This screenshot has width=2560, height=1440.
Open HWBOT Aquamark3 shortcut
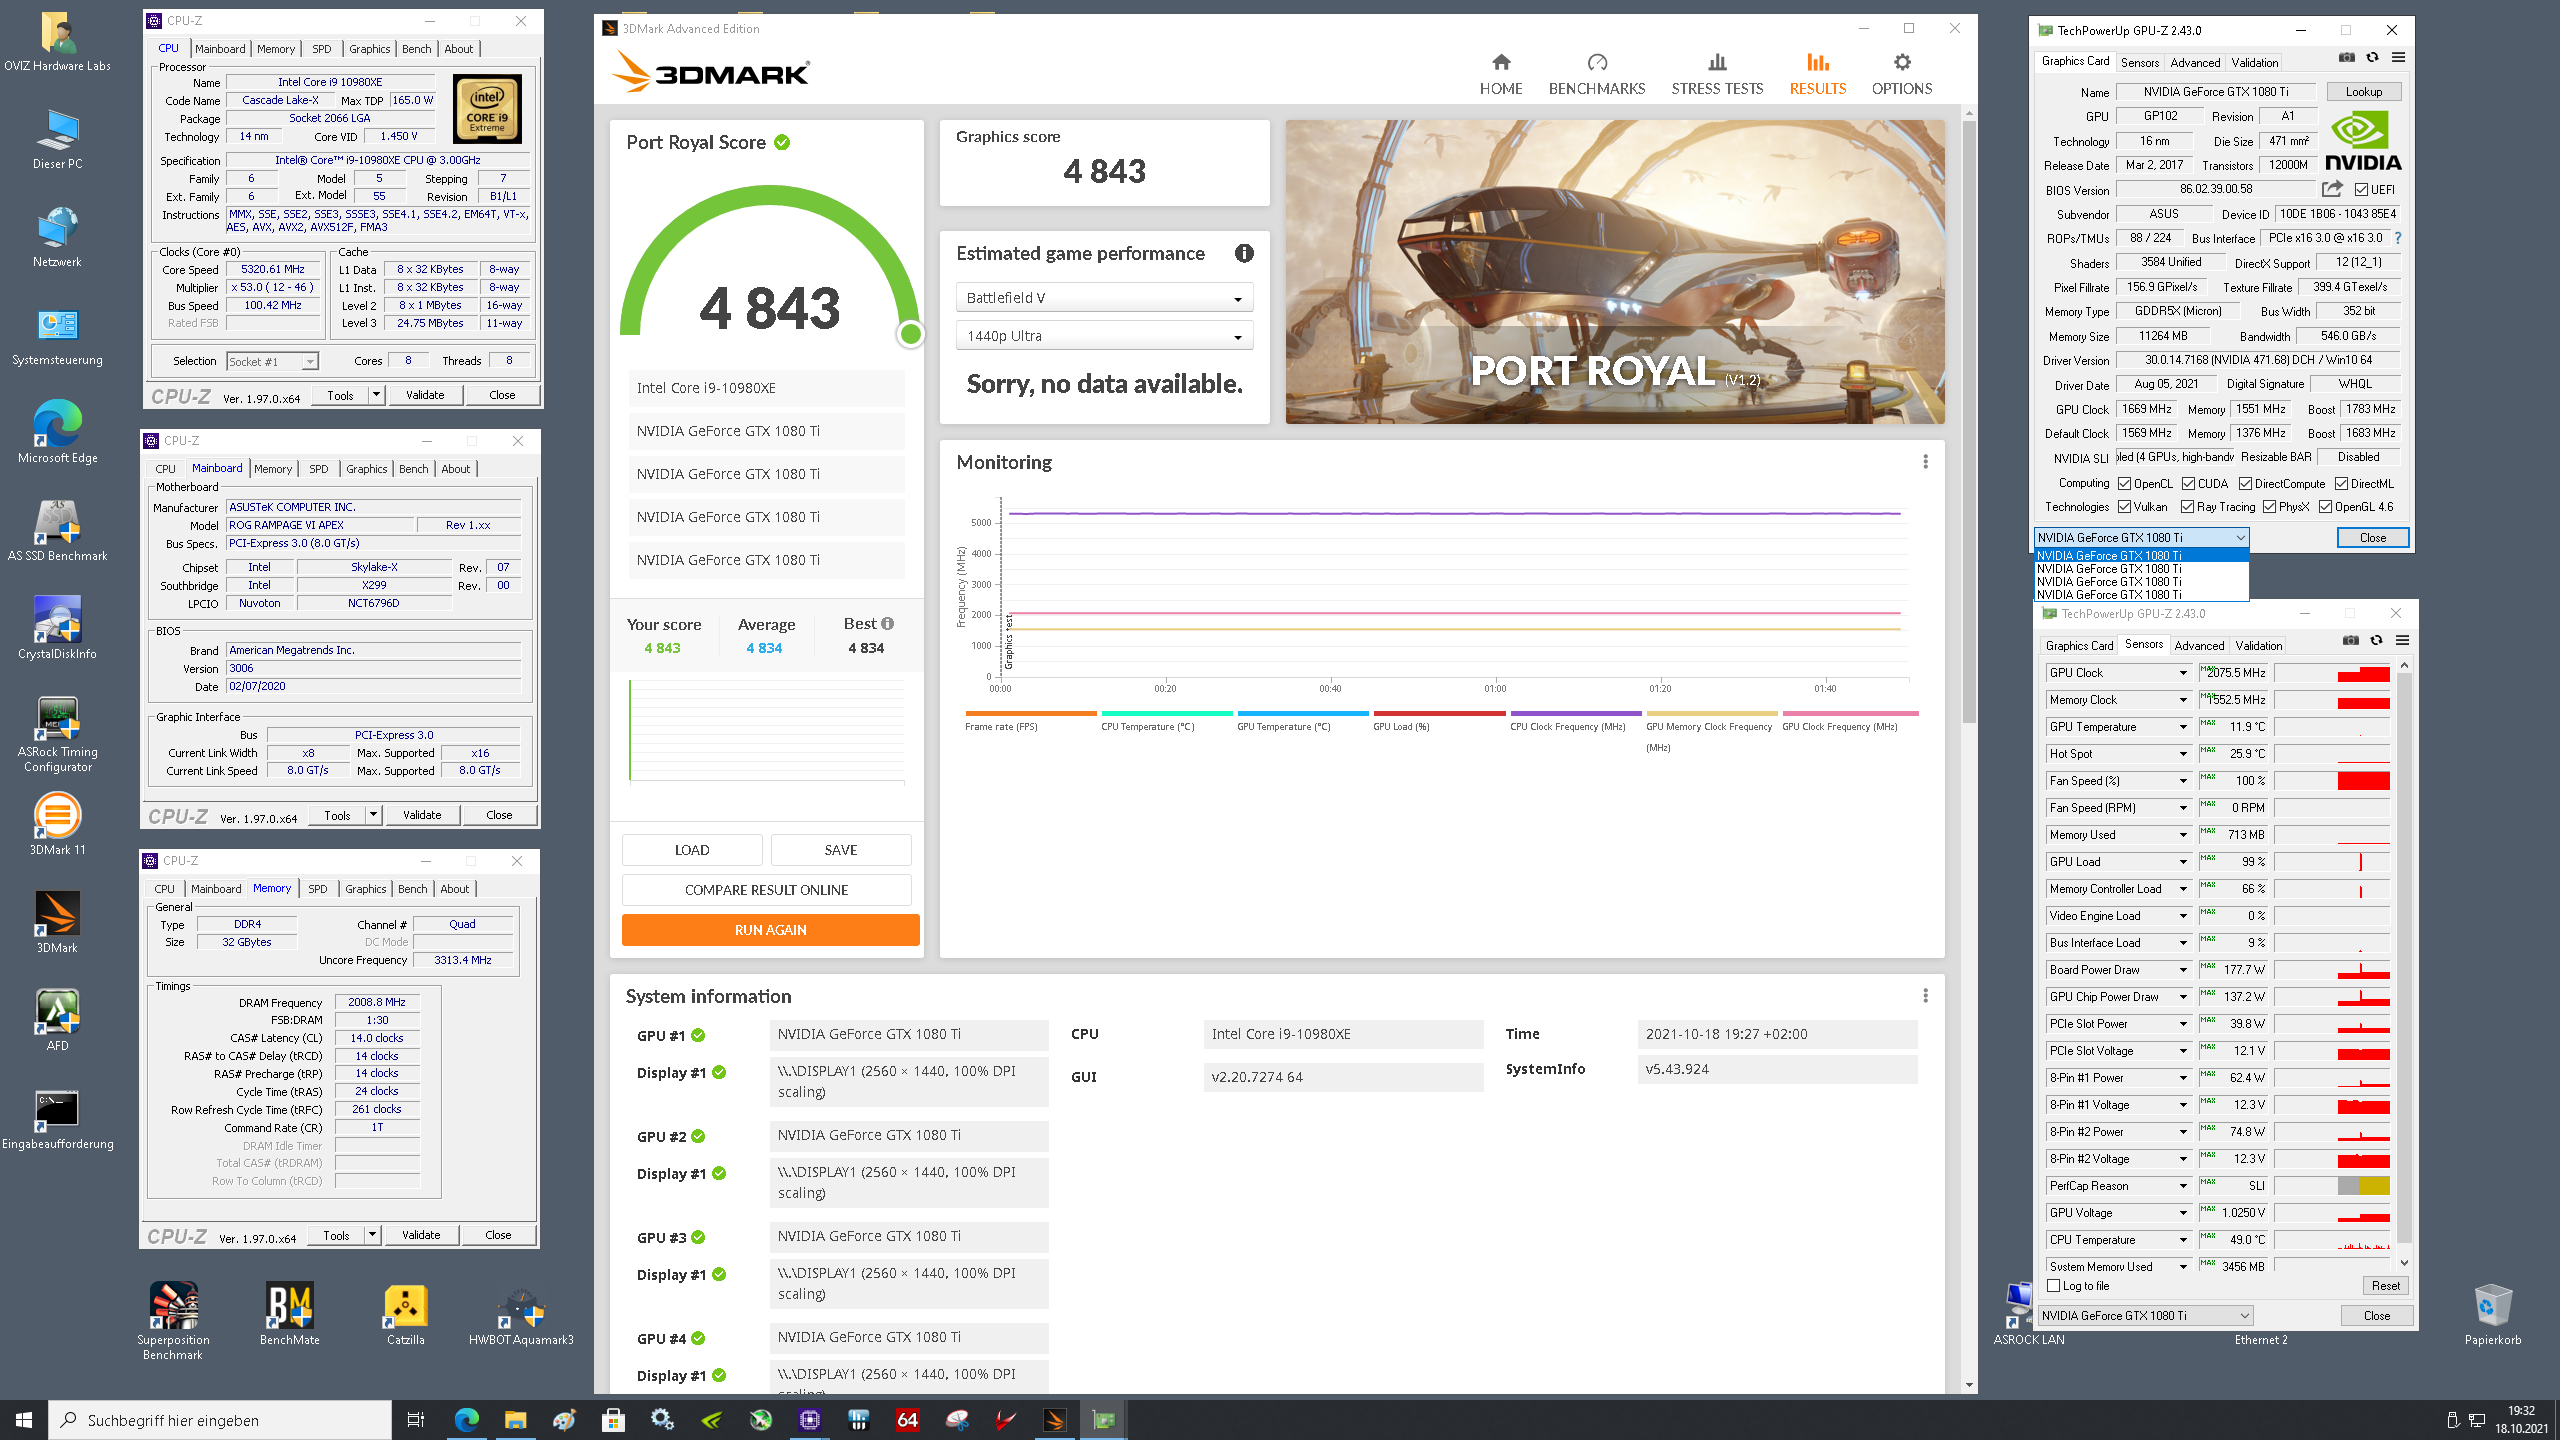521,1314
